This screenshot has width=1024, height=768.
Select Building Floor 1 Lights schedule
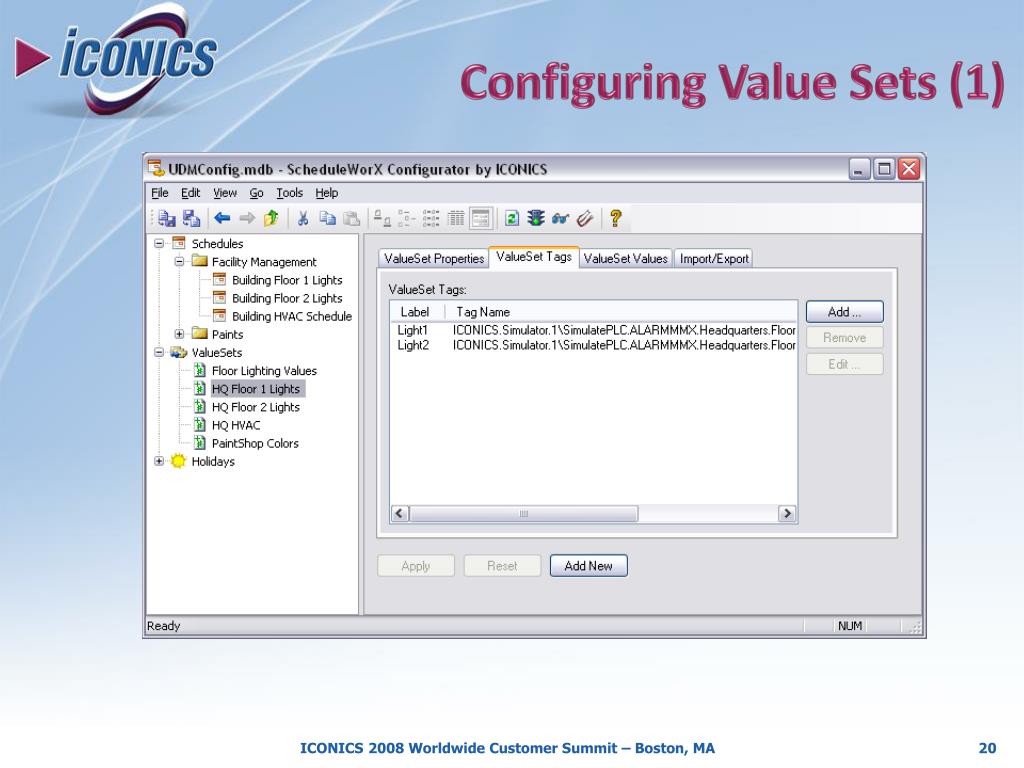tap(287, 280)
